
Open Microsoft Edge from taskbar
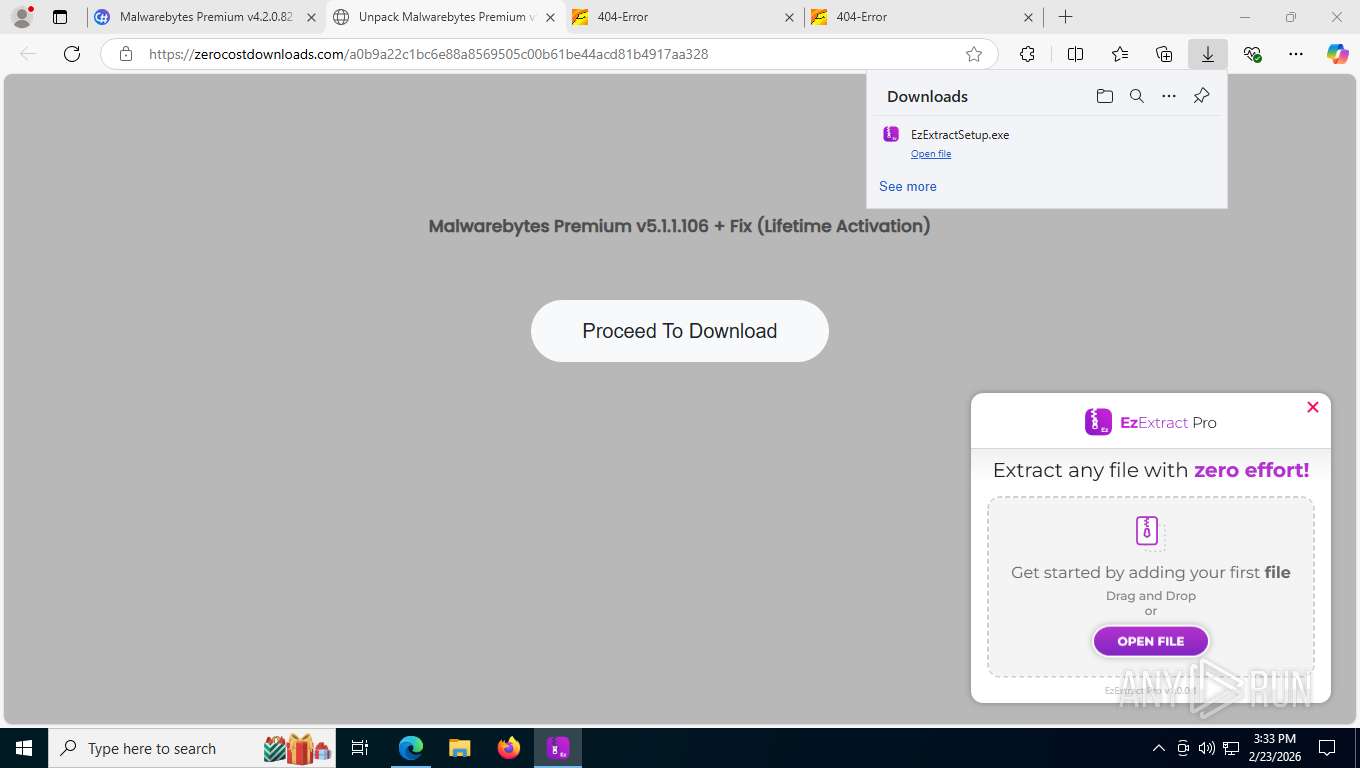[411, 748]
